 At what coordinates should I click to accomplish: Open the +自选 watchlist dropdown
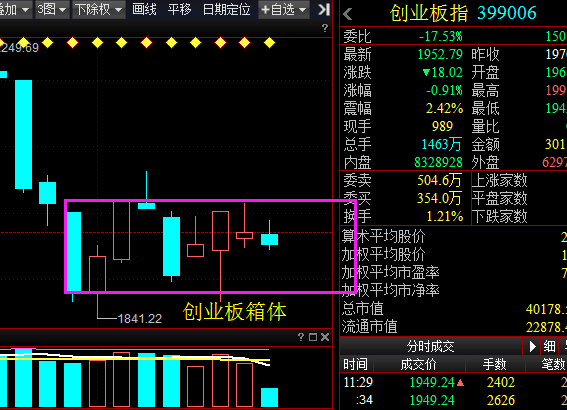284,9
